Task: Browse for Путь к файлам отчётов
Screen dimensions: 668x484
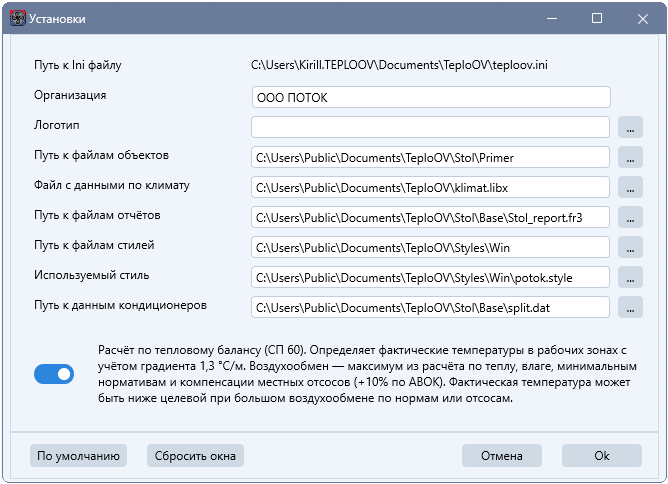Action: click(630, 217)
